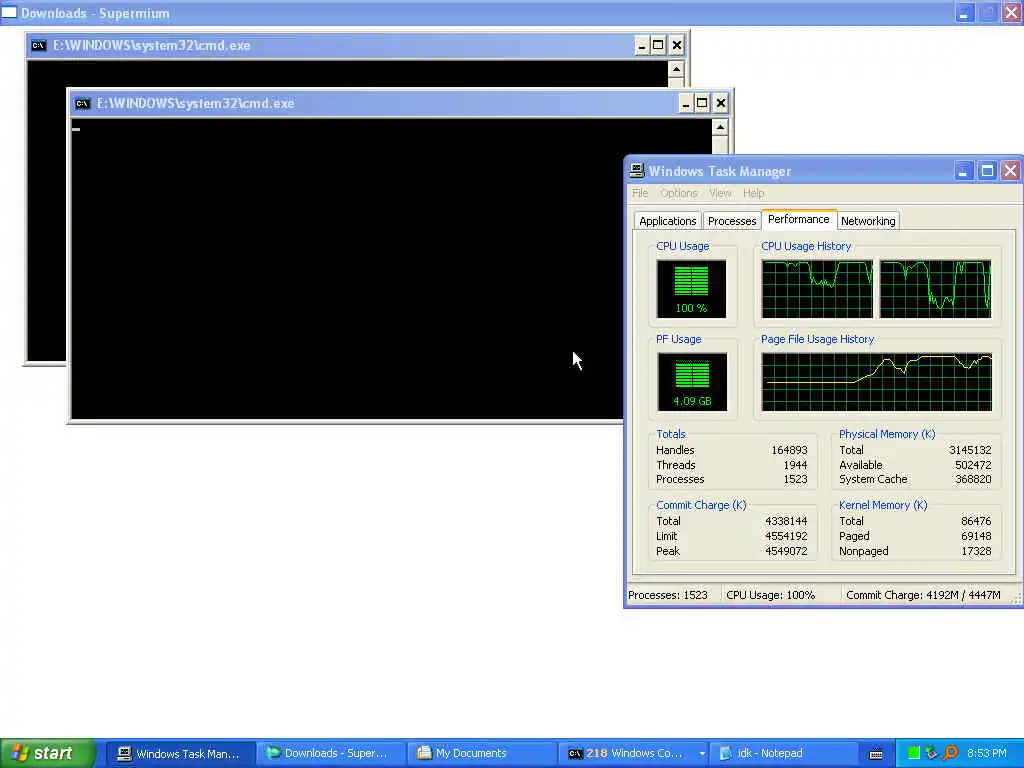Screen dimensions: 1024x768
Task: Minimize the front cmd.exe window
Action: (685, 103)
